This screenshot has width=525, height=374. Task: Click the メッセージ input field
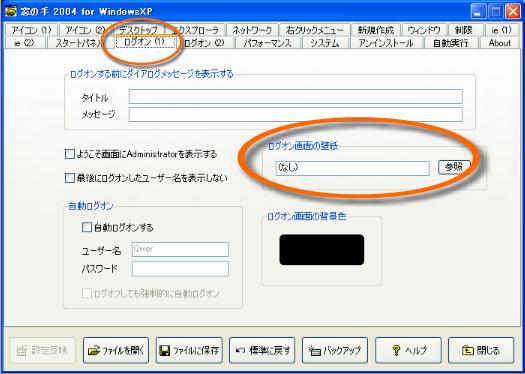click(296, 114)
